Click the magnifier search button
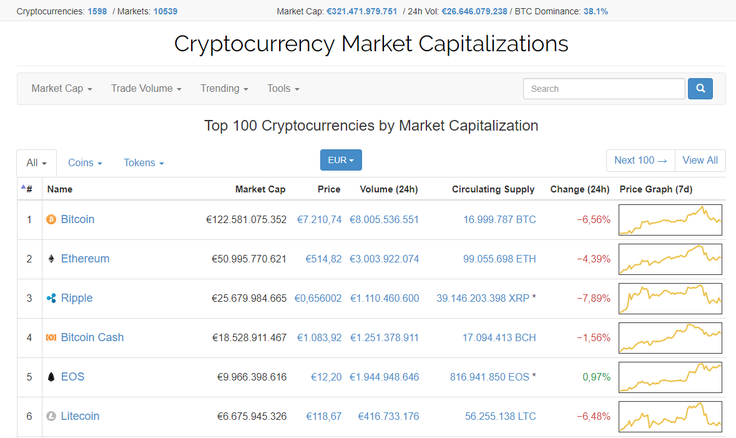Viewport: 736px width, 438px height. pyautogui.click(x=700, y=89)
